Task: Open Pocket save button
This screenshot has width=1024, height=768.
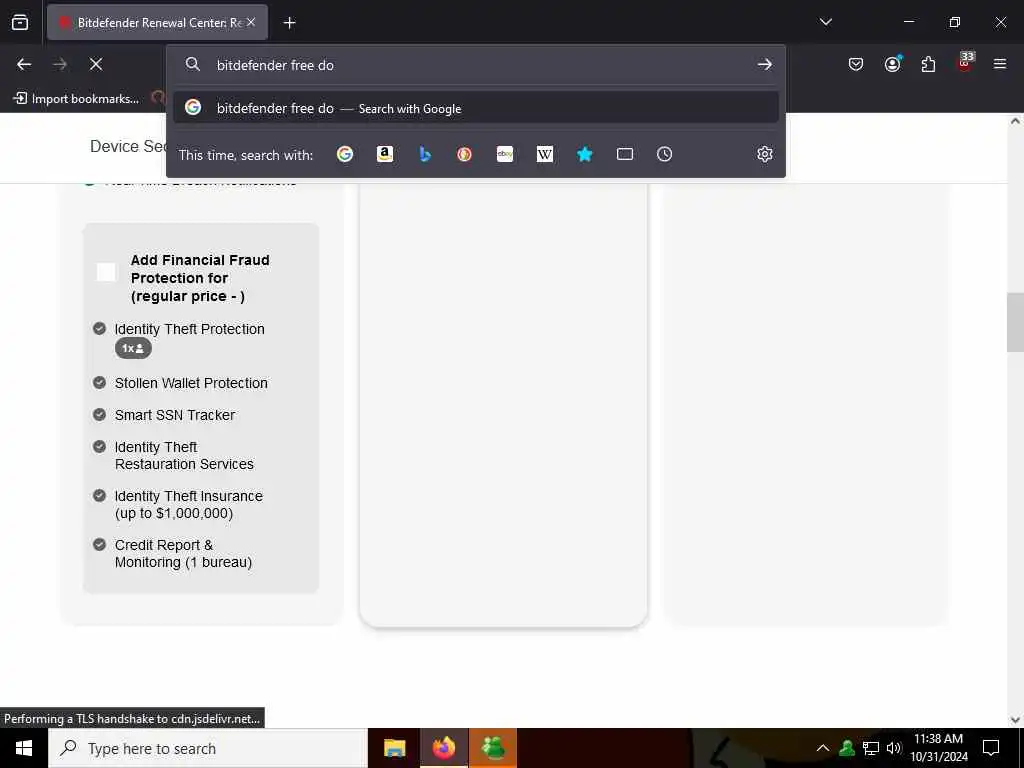Action: pyautogui.click(x=856, y=64)
